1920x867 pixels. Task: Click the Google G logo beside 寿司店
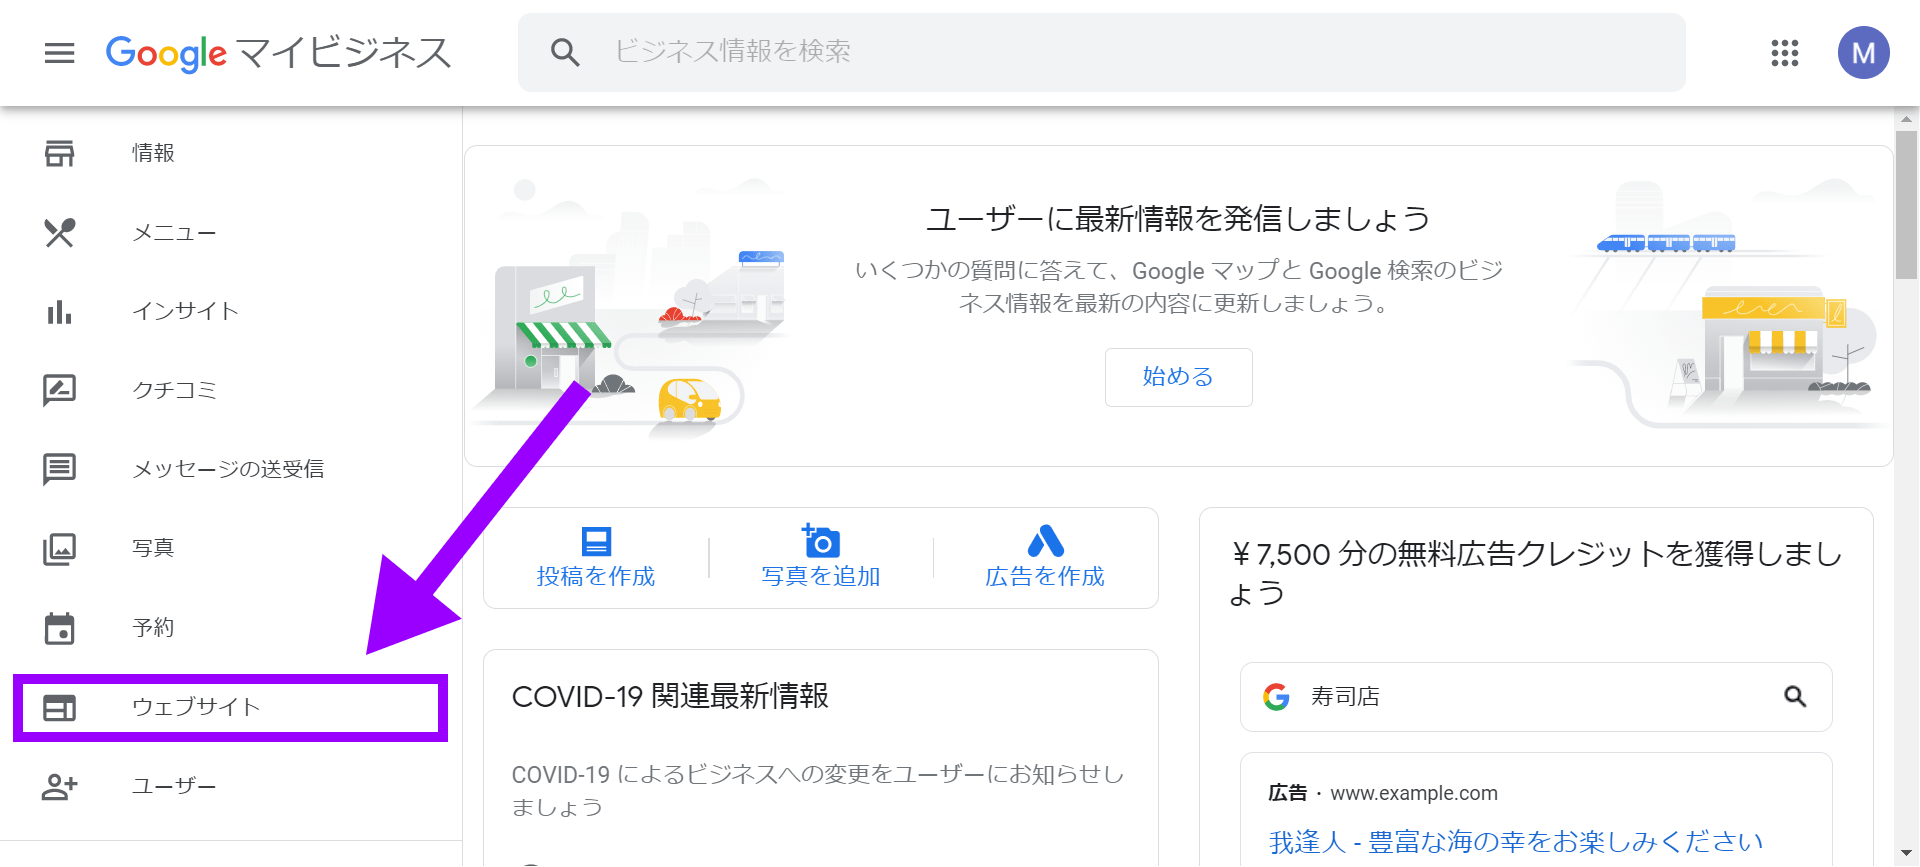(x=1276, y=696)
